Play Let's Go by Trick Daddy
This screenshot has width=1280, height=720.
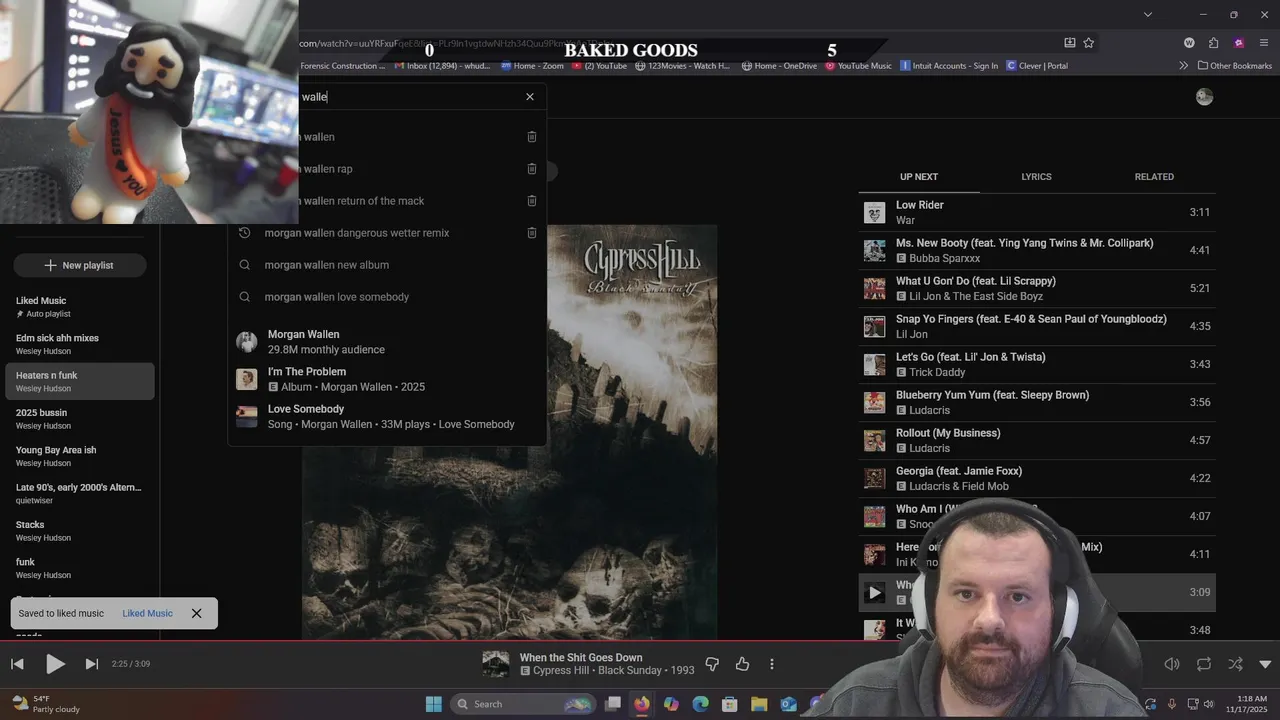point(1037,364)
